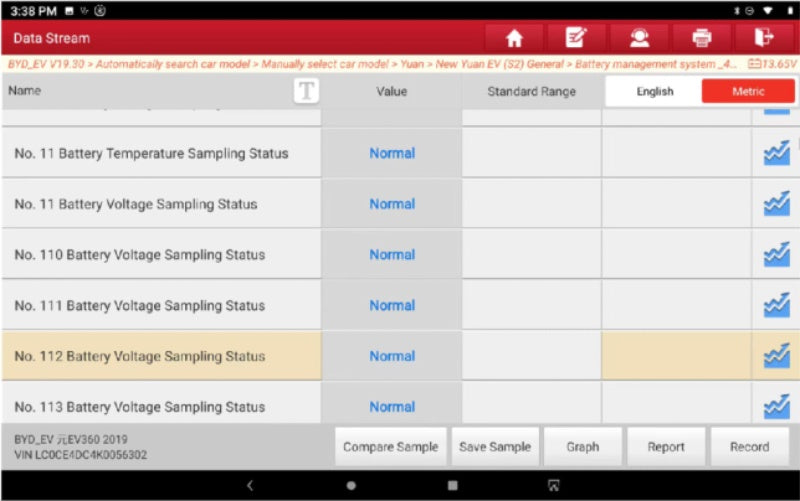Viewport: 800px width, 501px height.
Task: Tap Normal value of No. 11 Battery Voltage
Action: click(x=392, y=204)
